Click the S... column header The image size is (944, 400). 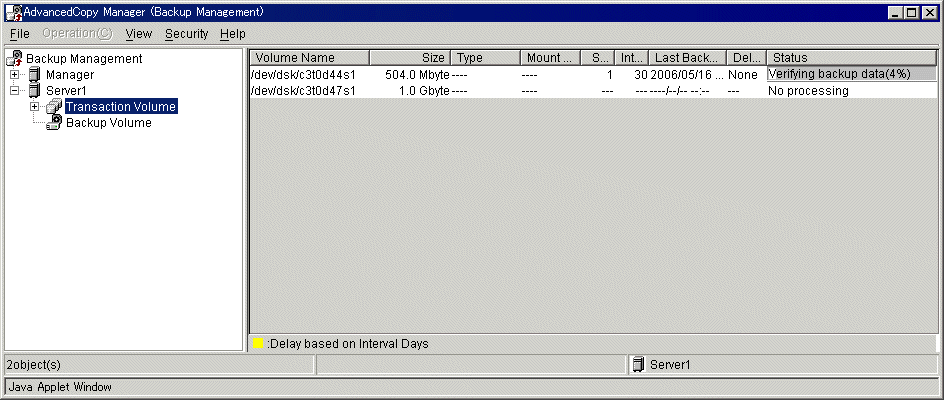tap(597, 58)
